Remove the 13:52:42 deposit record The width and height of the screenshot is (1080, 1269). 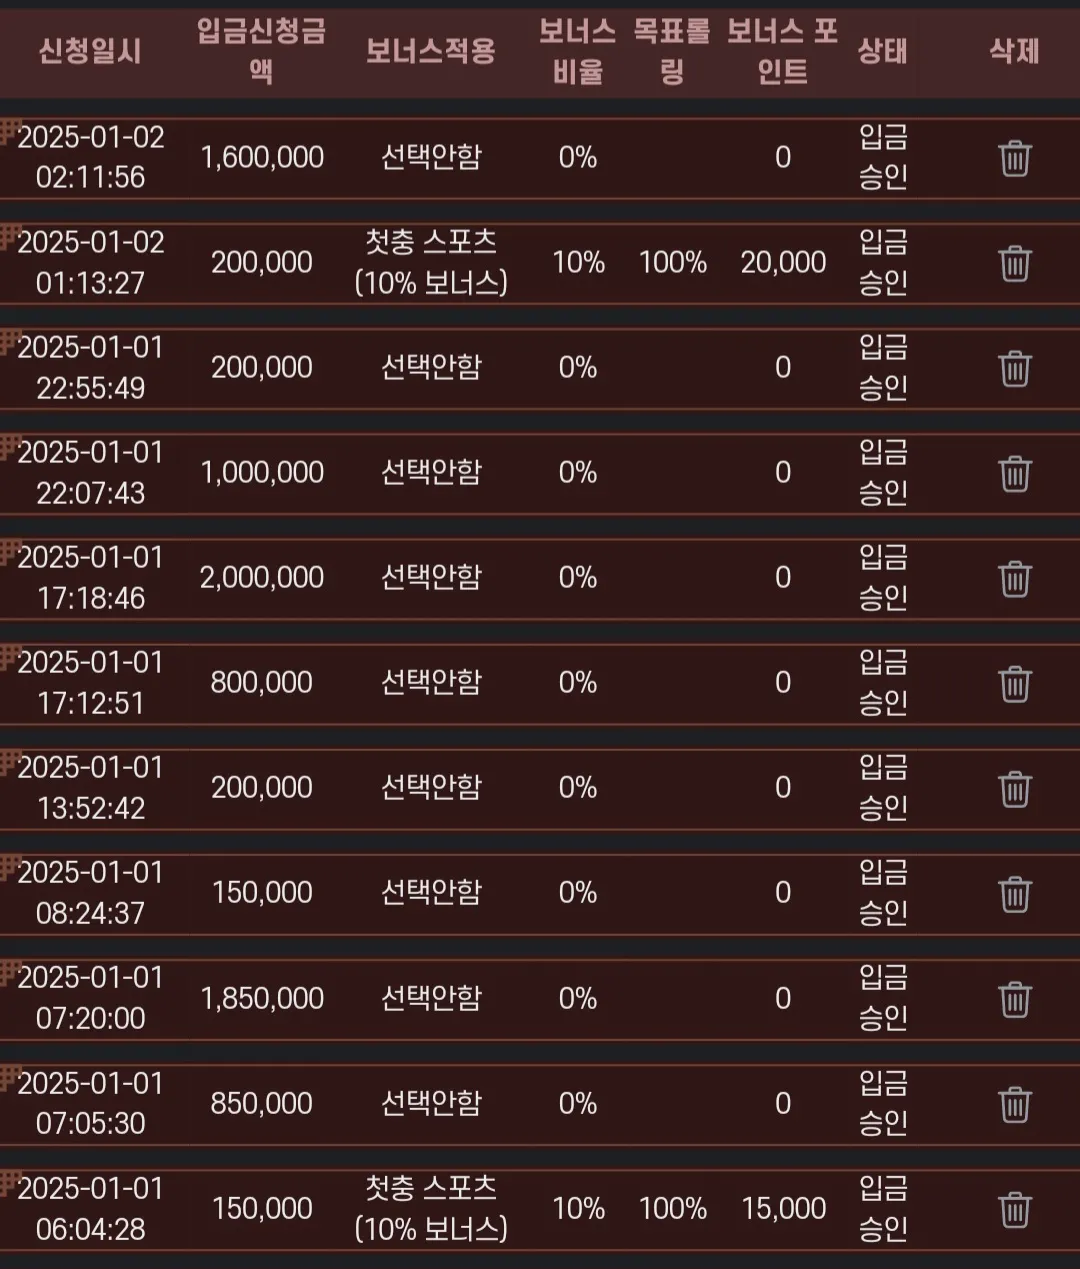point(1014,788)
